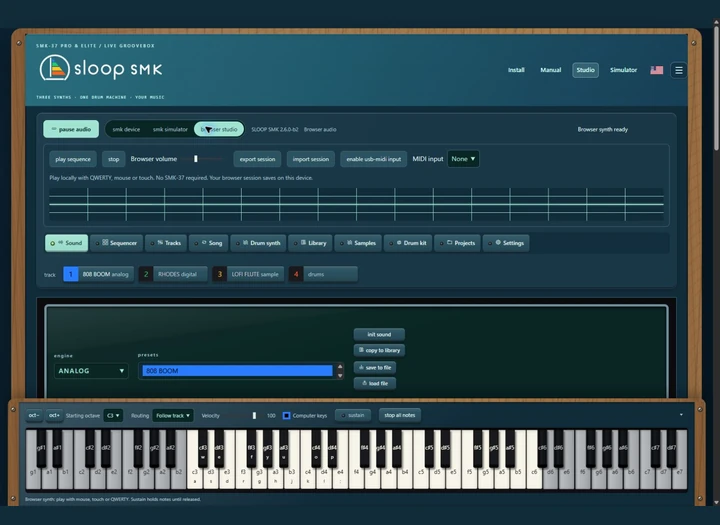Select the LOFI FLUTE sample track
The image size is (720, 525).
click(248, 274)
